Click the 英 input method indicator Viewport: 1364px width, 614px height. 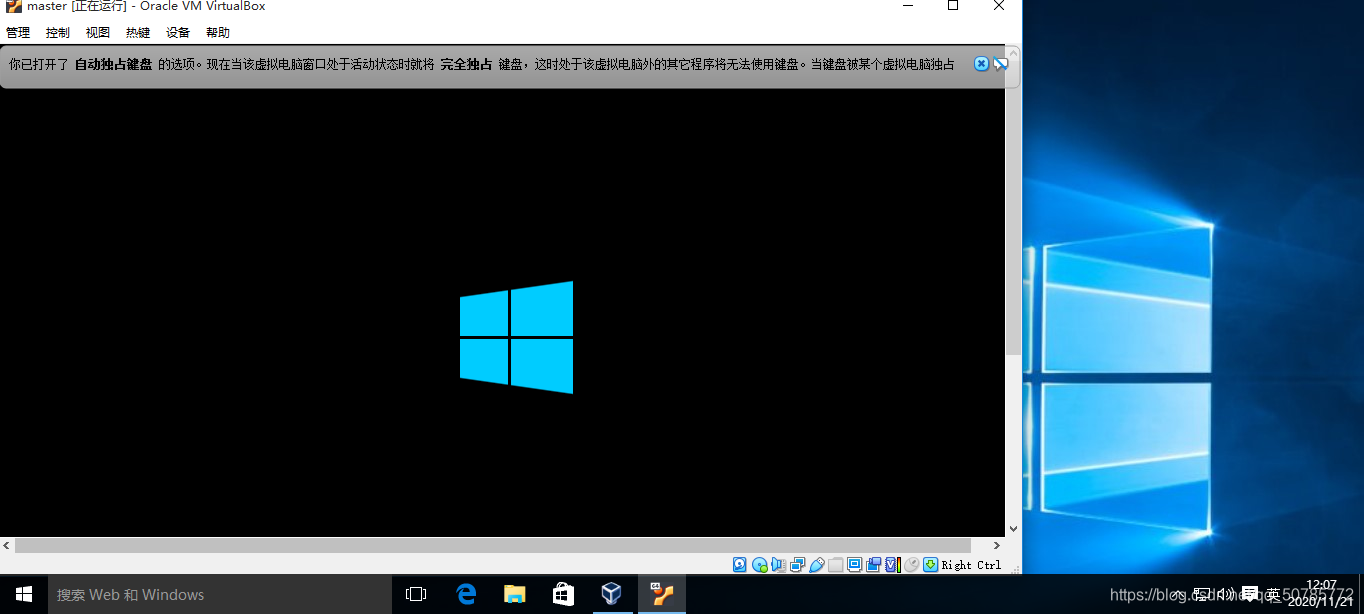click(1273, 594)
